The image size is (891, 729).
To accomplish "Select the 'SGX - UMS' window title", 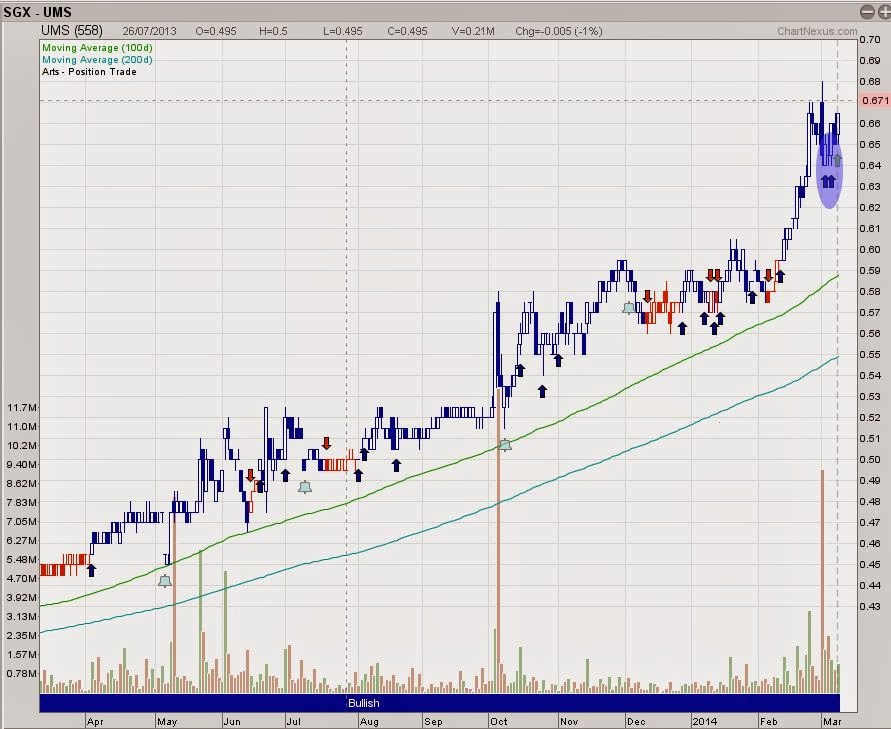I will [x=38, y=12].
